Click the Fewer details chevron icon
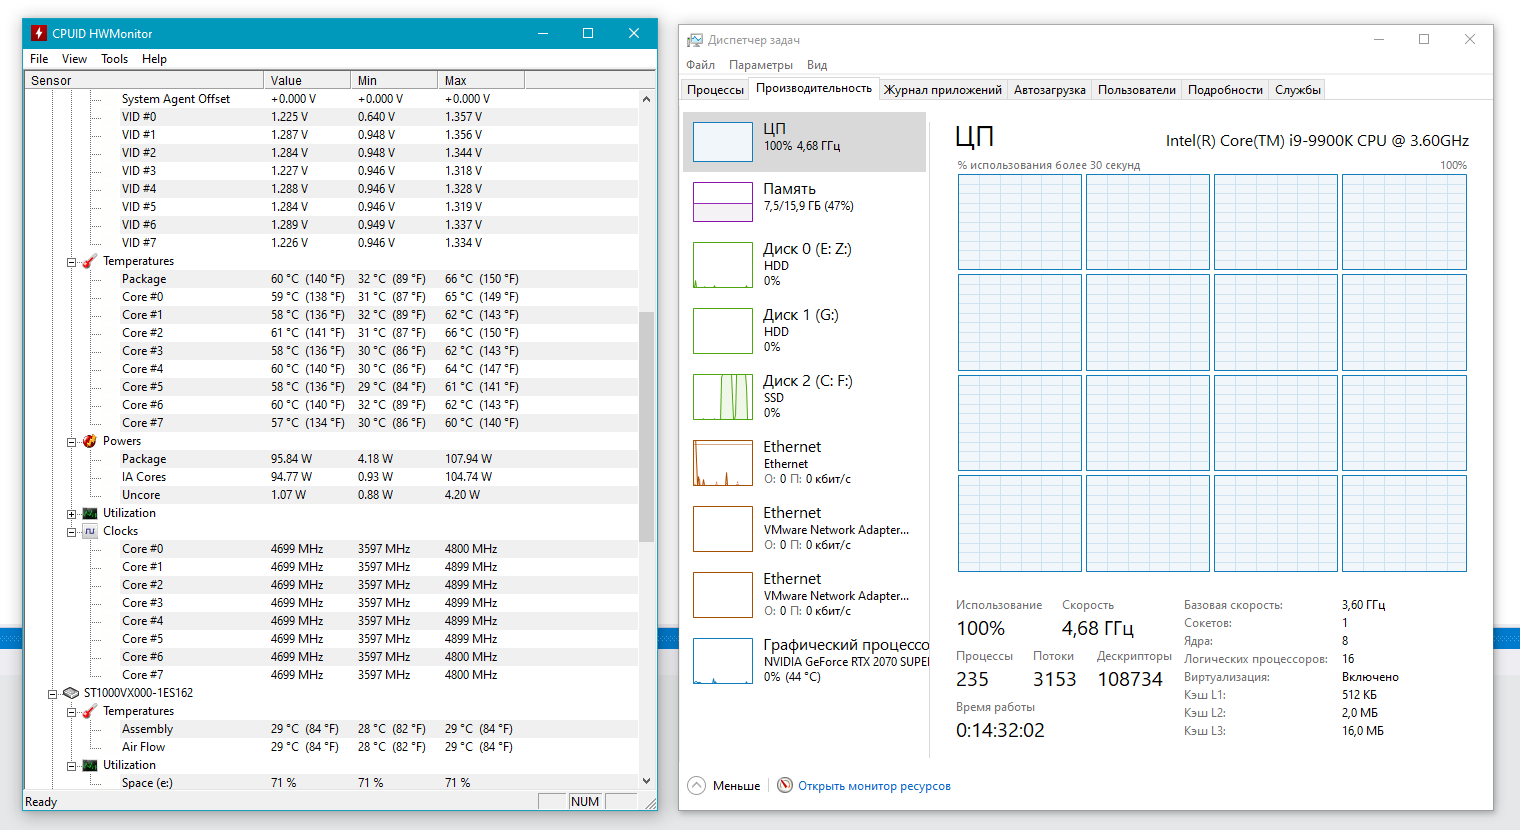The height and width of the screenshot is (830, 1520). (x=697, y=786)
